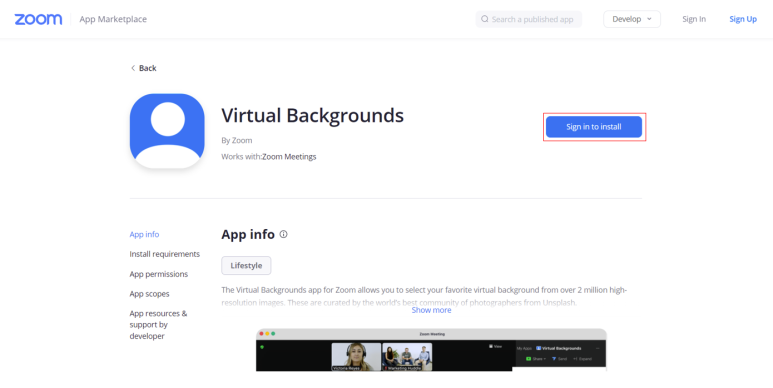Viewport: 773px width, 388px height.
Task: Jump to App scopes section
Action: [149, 294]
